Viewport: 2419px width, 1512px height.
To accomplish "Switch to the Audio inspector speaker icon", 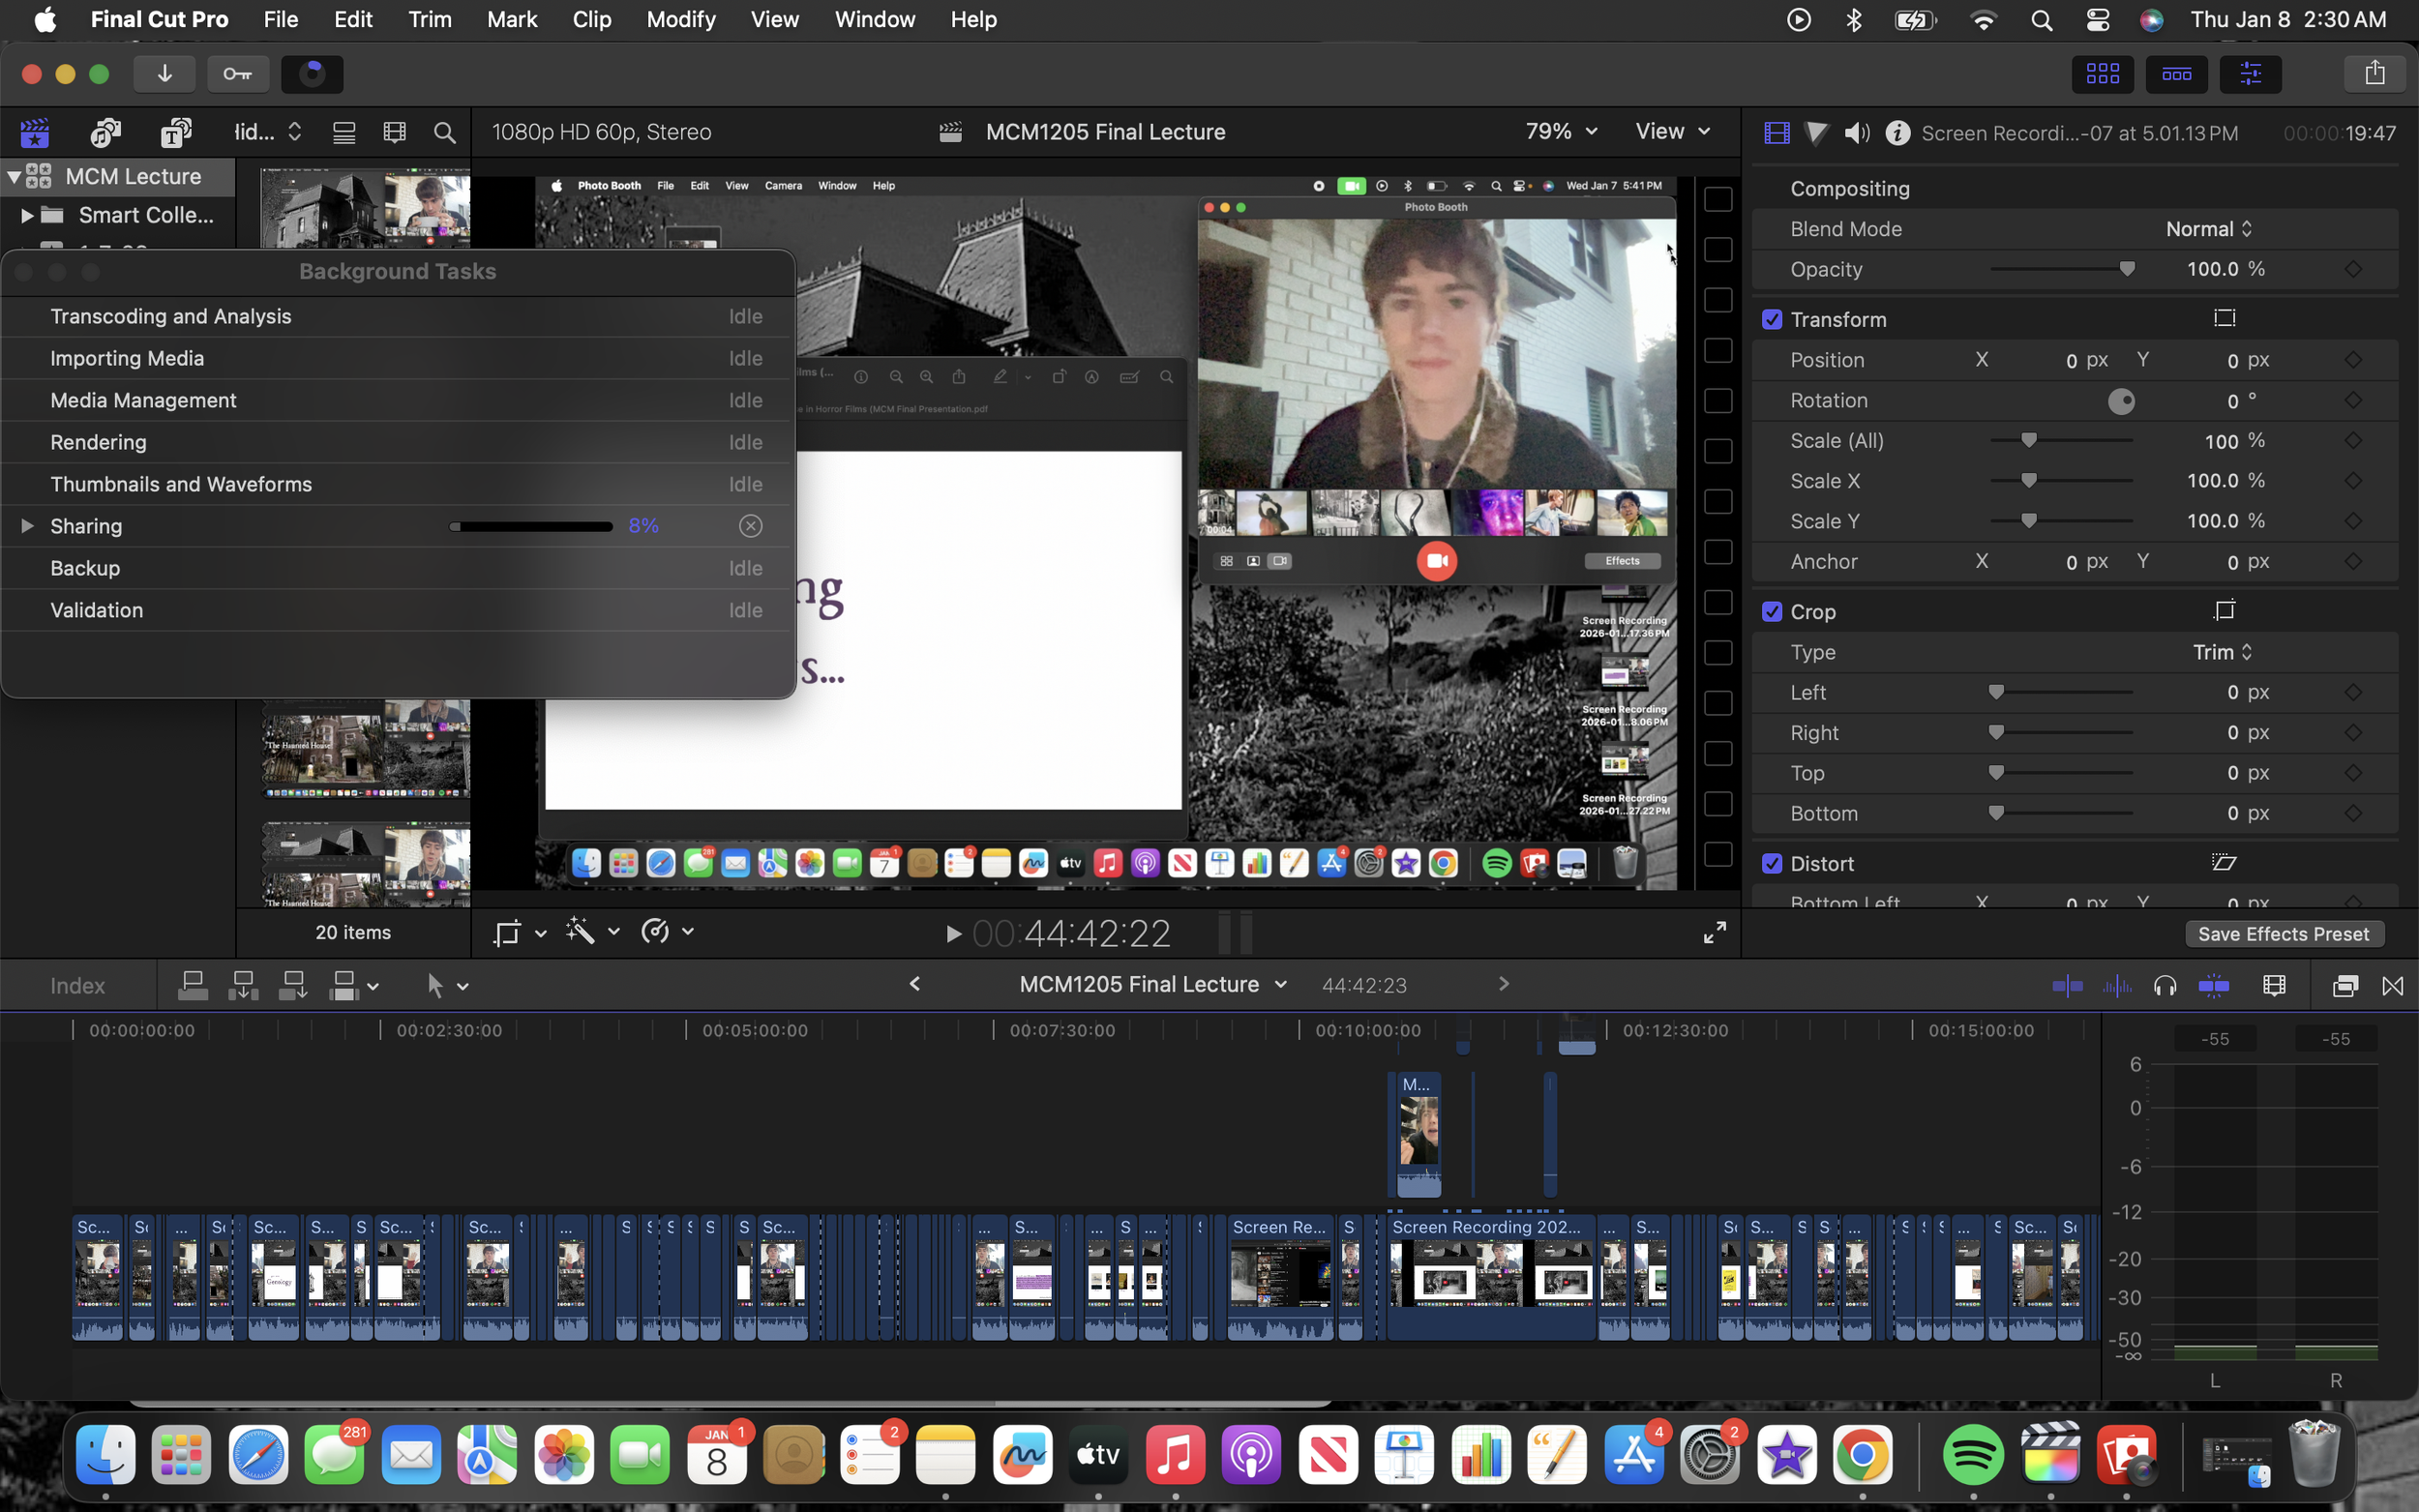I will click(1856, 133).
